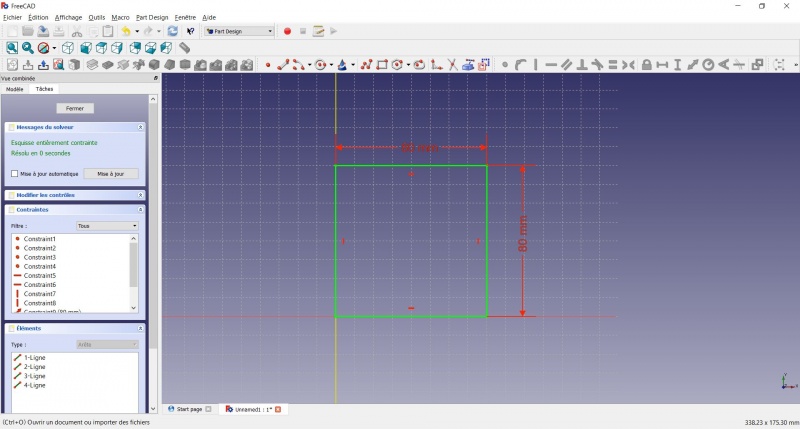Apply the Coincident constraint dot icon
The height and width of the screenshot is (429, 800).
click(x=505, y=65)
